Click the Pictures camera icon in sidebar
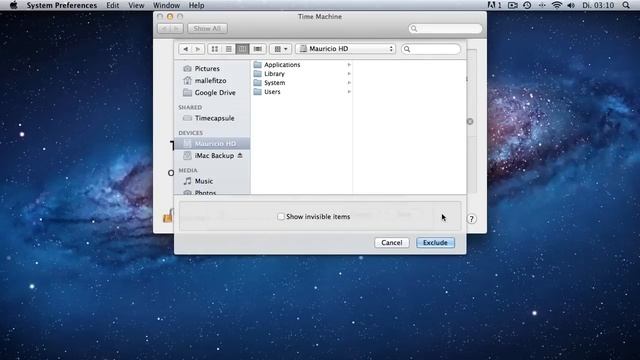 pos(187,69)
